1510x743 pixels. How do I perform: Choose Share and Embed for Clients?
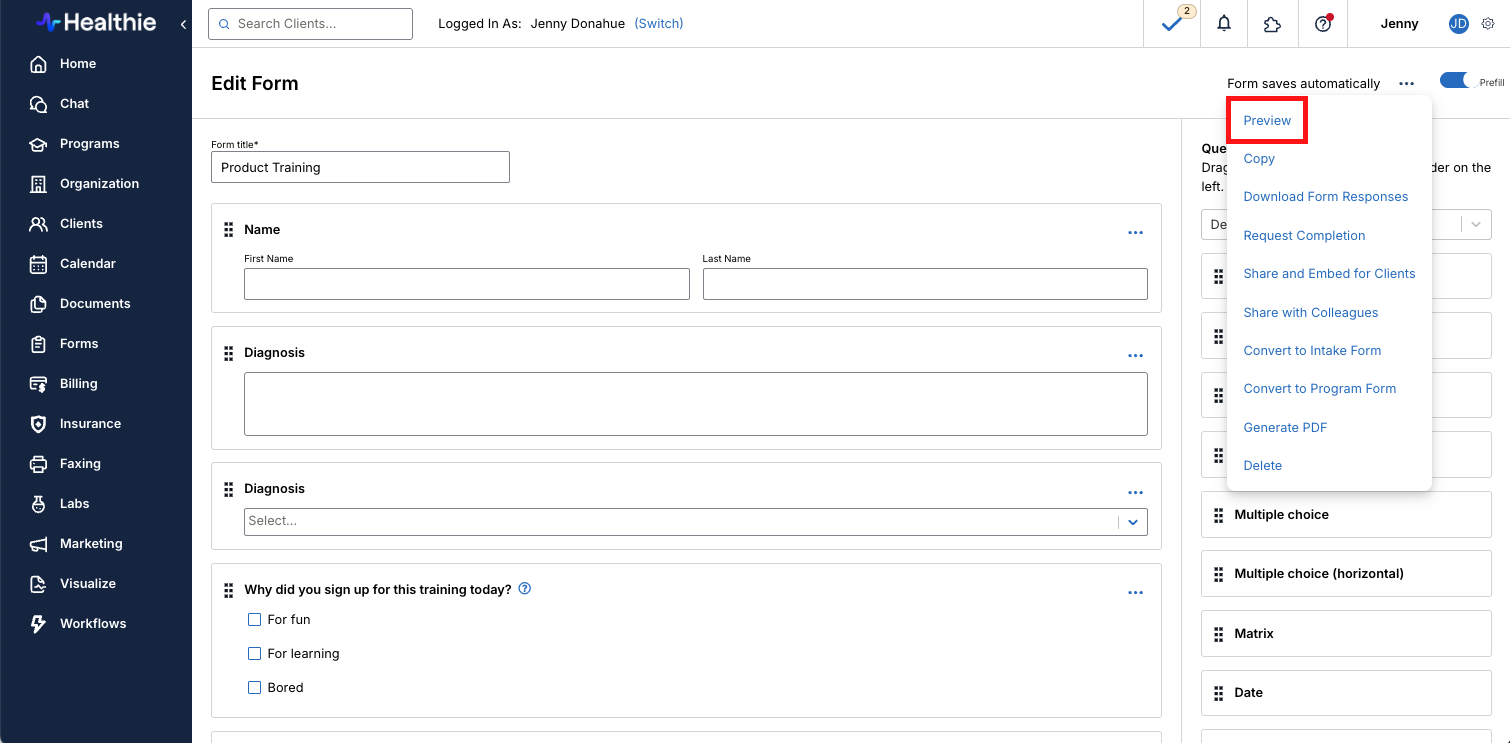[1329, 274]
